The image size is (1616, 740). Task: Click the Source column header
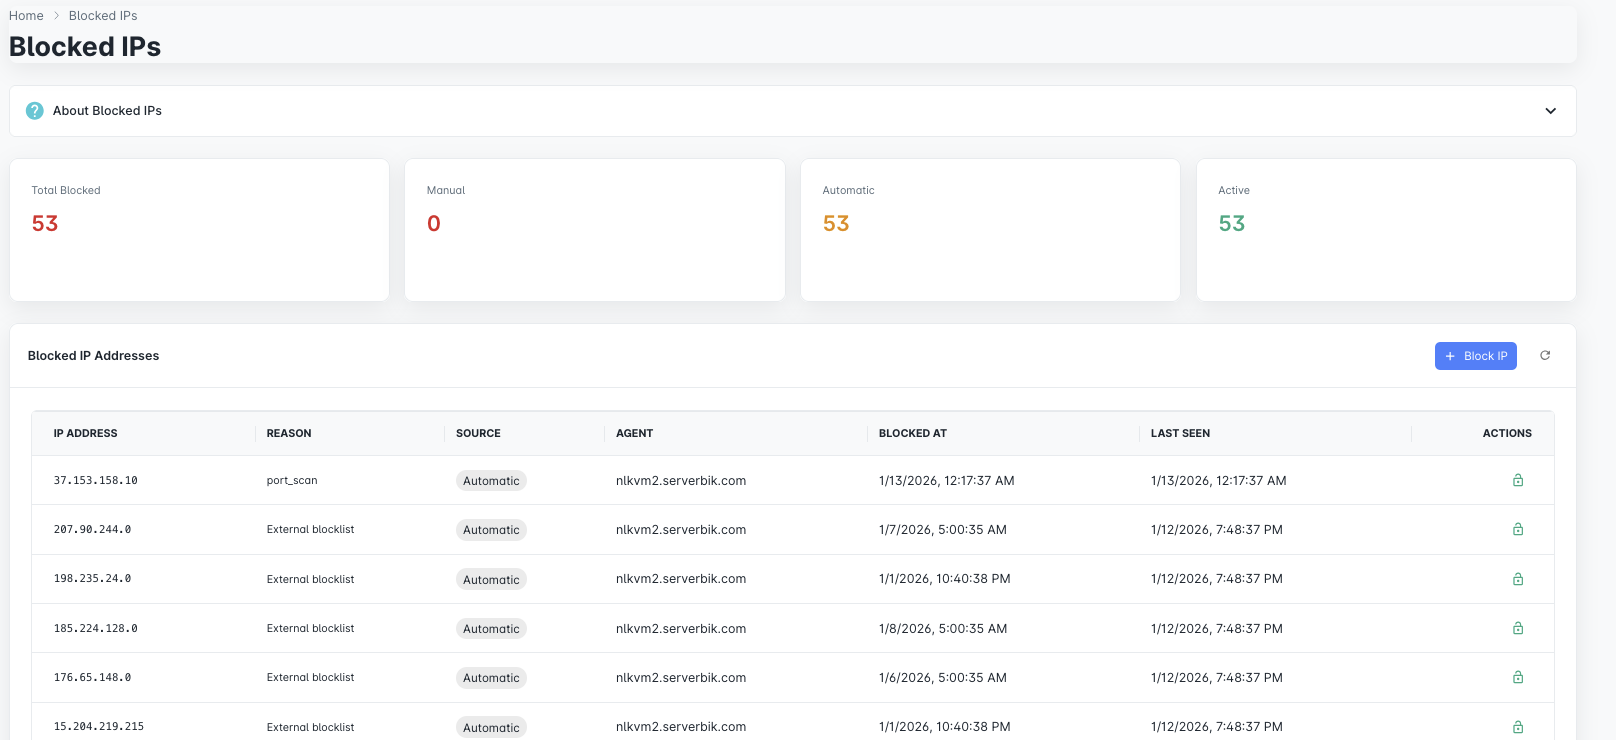(478, 433)
